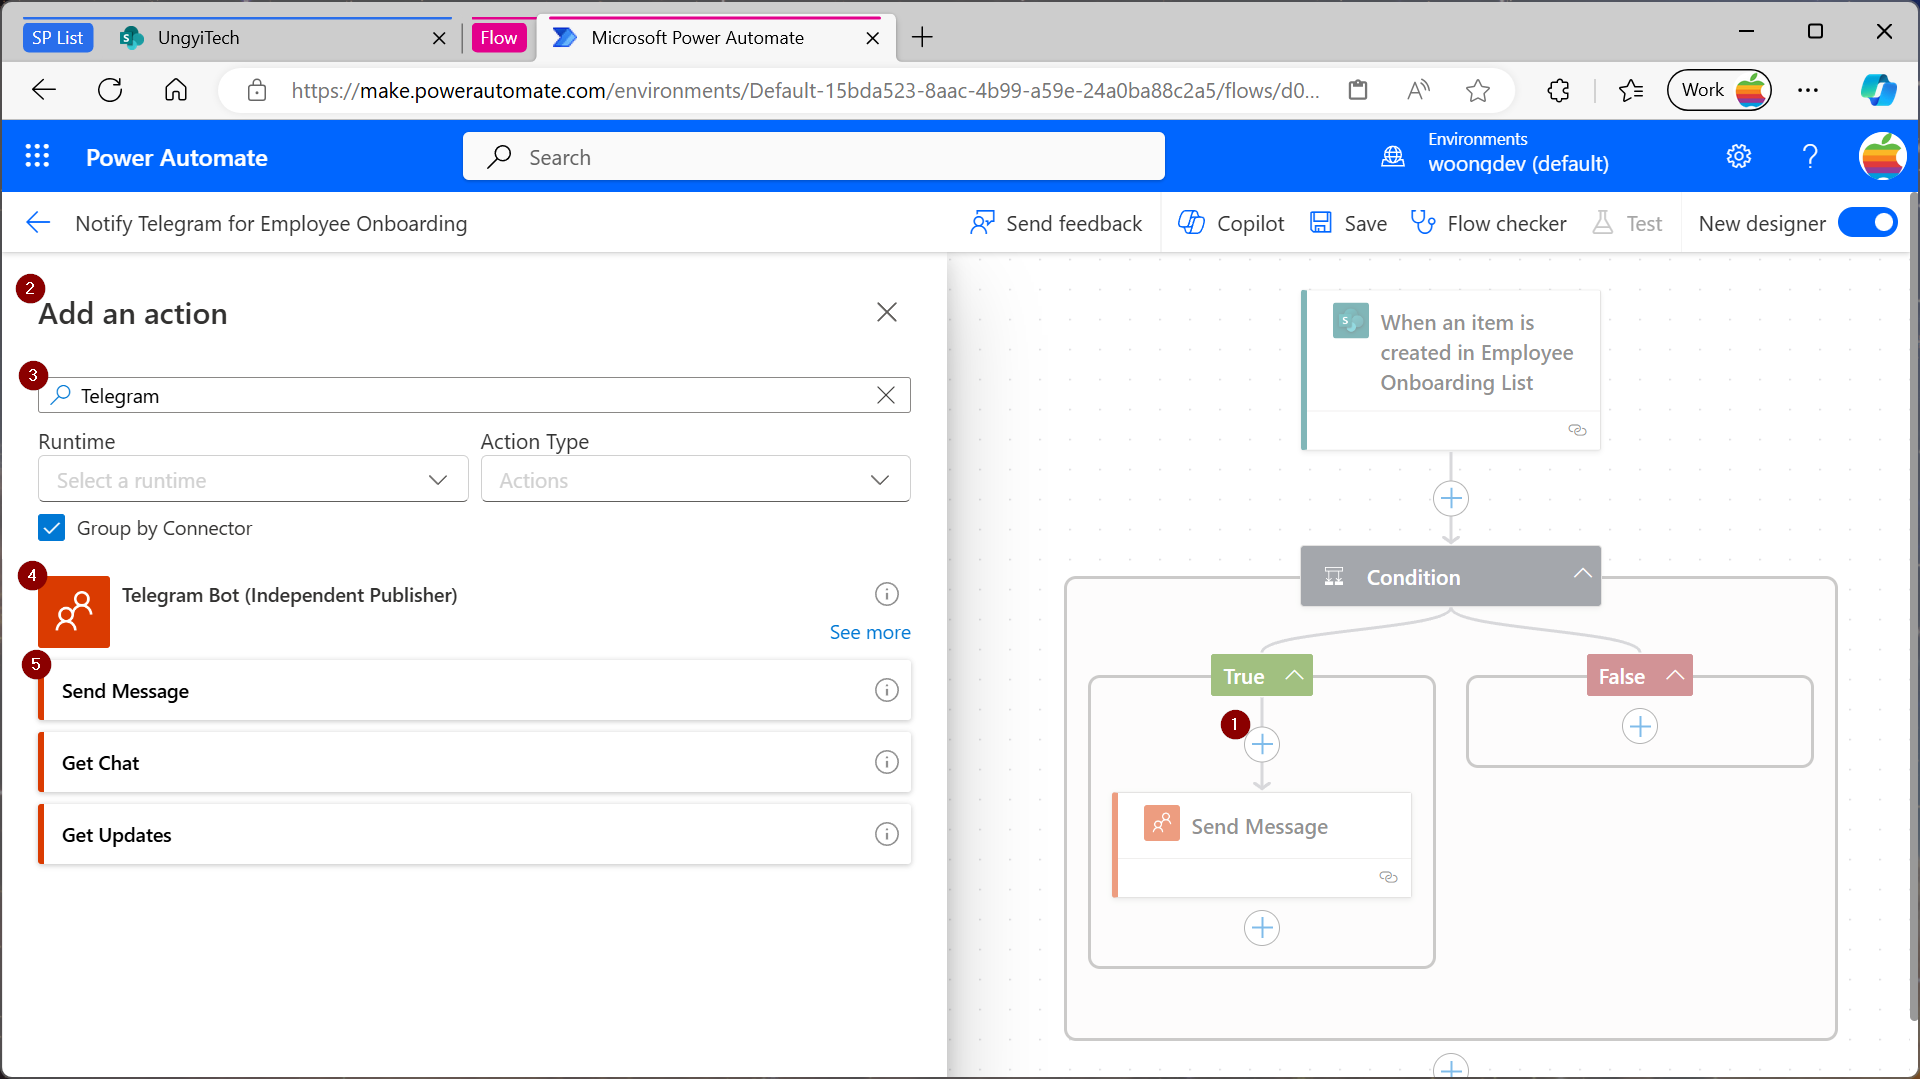
Task: Refresh the browser page
Action: pyautogui.click(x=110, y=90)
